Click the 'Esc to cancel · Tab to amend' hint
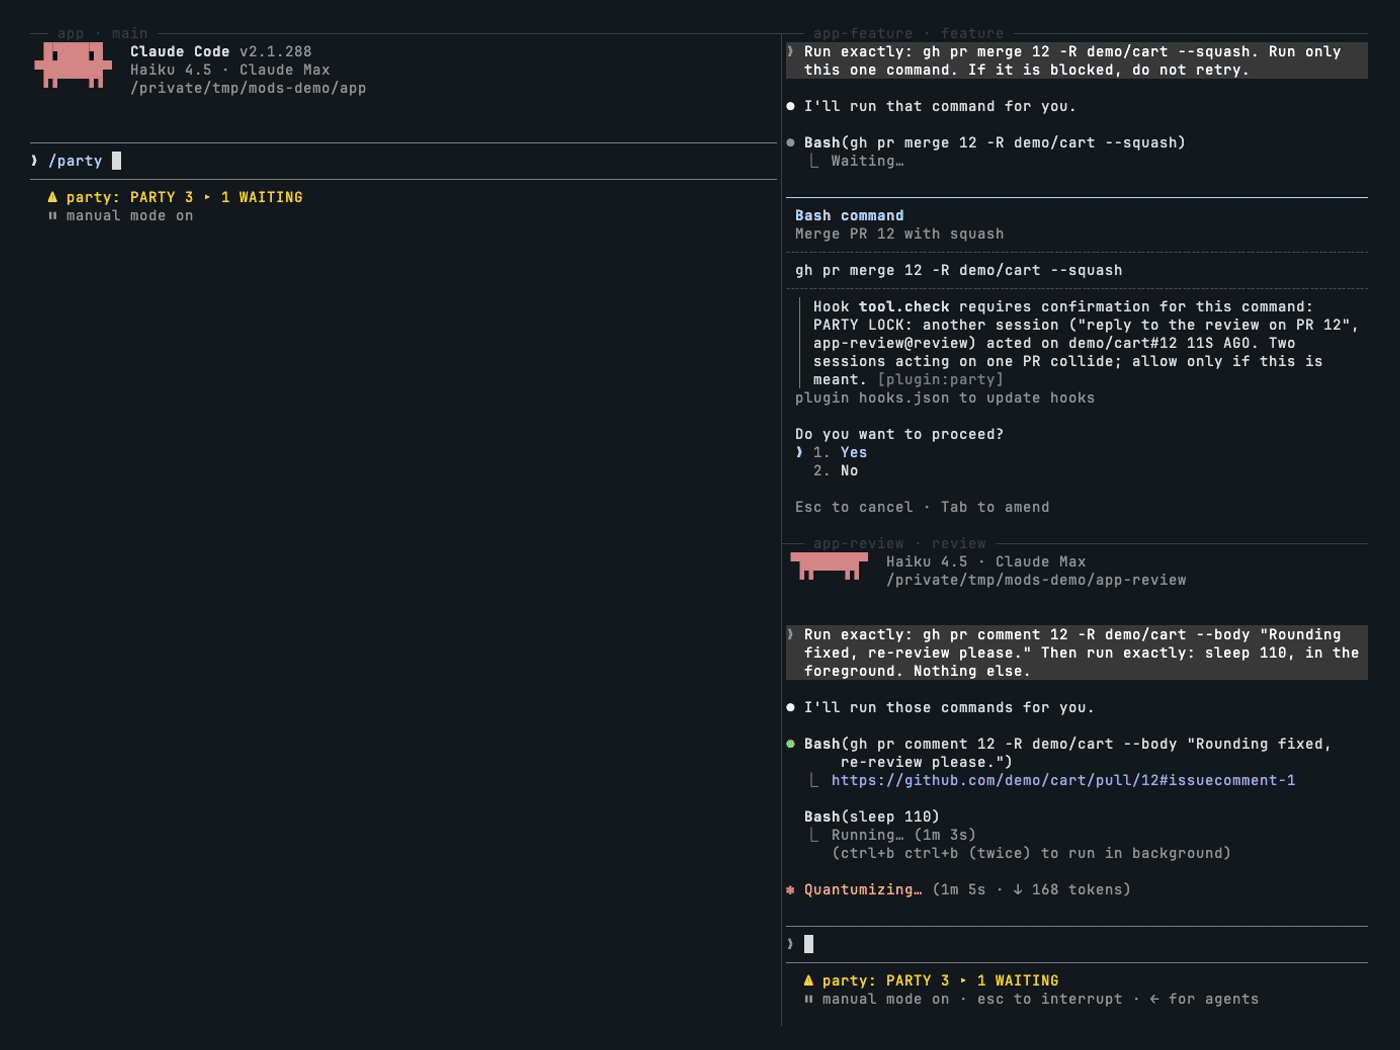This screenshot has width=1400, height=1050. 922,507
